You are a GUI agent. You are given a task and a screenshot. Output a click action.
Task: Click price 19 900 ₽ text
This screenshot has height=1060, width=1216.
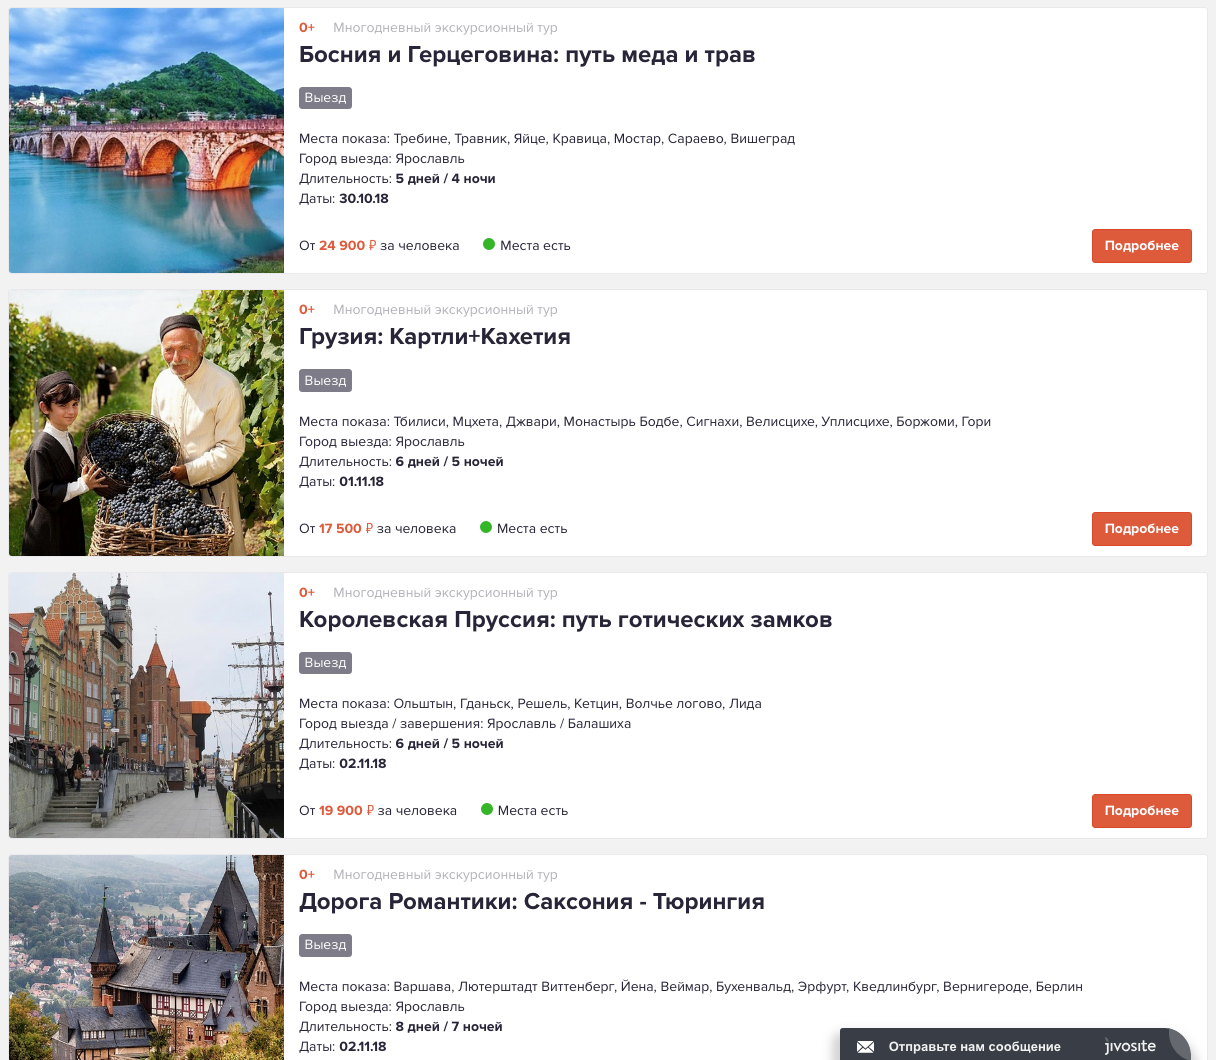tap(347, 811)
